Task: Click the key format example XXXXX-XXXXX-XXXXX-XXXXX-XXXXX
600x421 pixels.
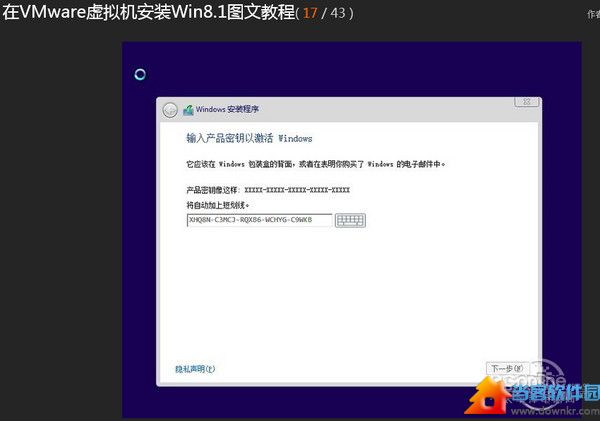Action: (297, 190)
